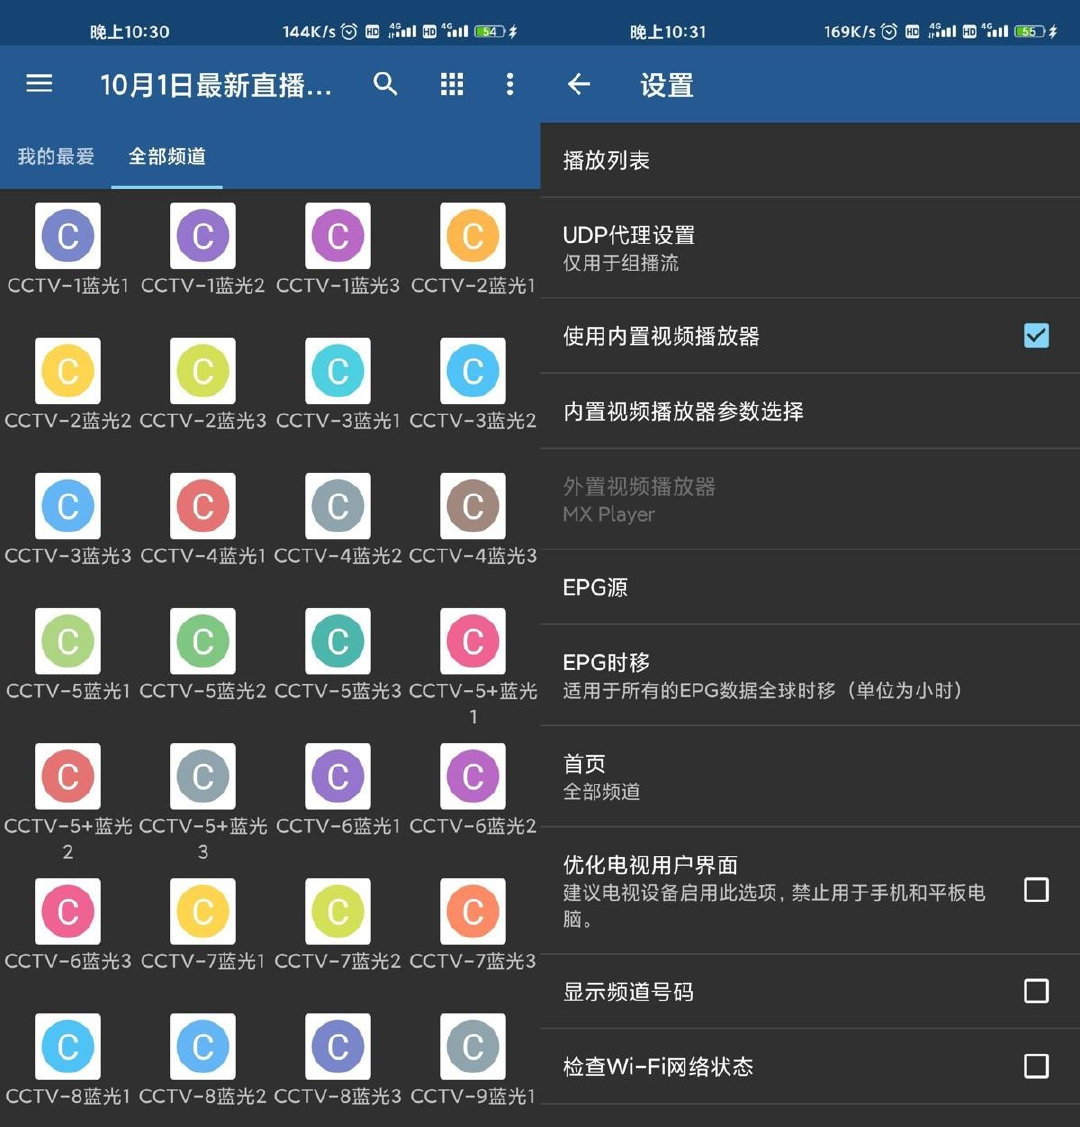
Task: Open CCTV-2蓝光3 channel icon
Action: tap(203, 371)
